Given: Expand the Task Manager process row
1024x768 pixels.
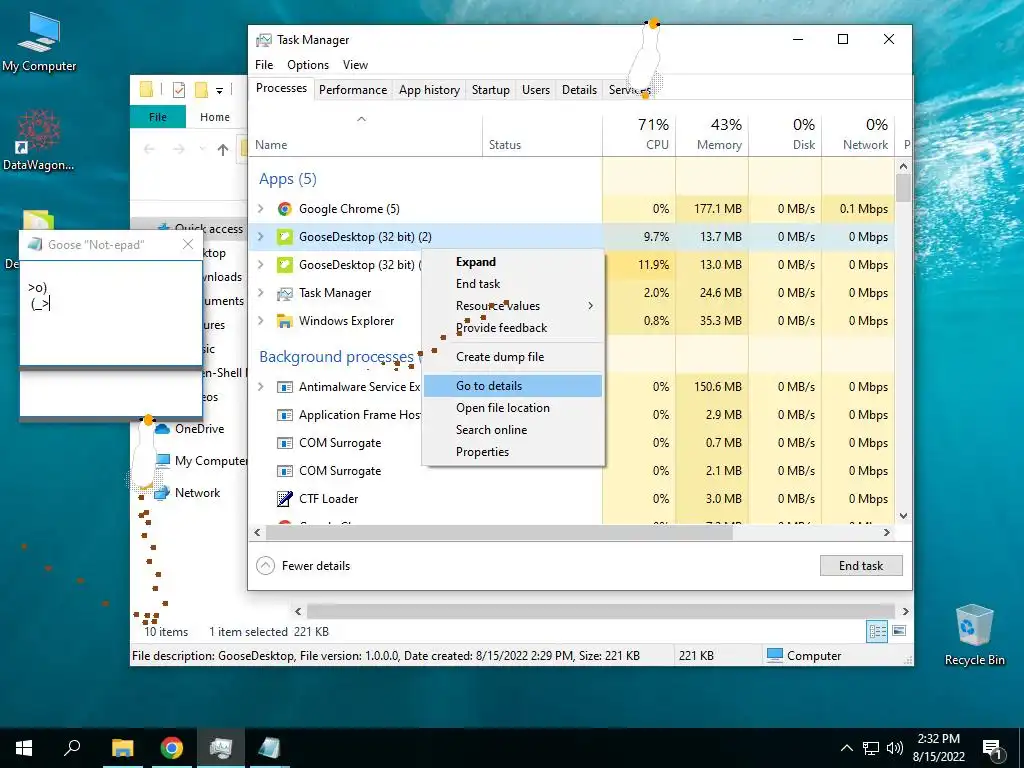Looking at the screenshot, I should click(x=261, y=293).
